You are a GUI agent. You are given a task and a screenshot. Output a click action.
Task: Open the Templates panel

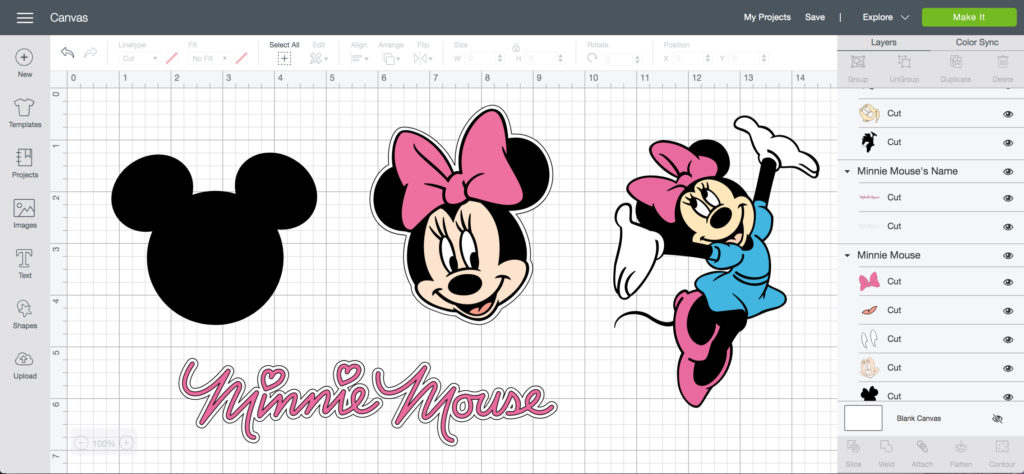tap(25, 113)
